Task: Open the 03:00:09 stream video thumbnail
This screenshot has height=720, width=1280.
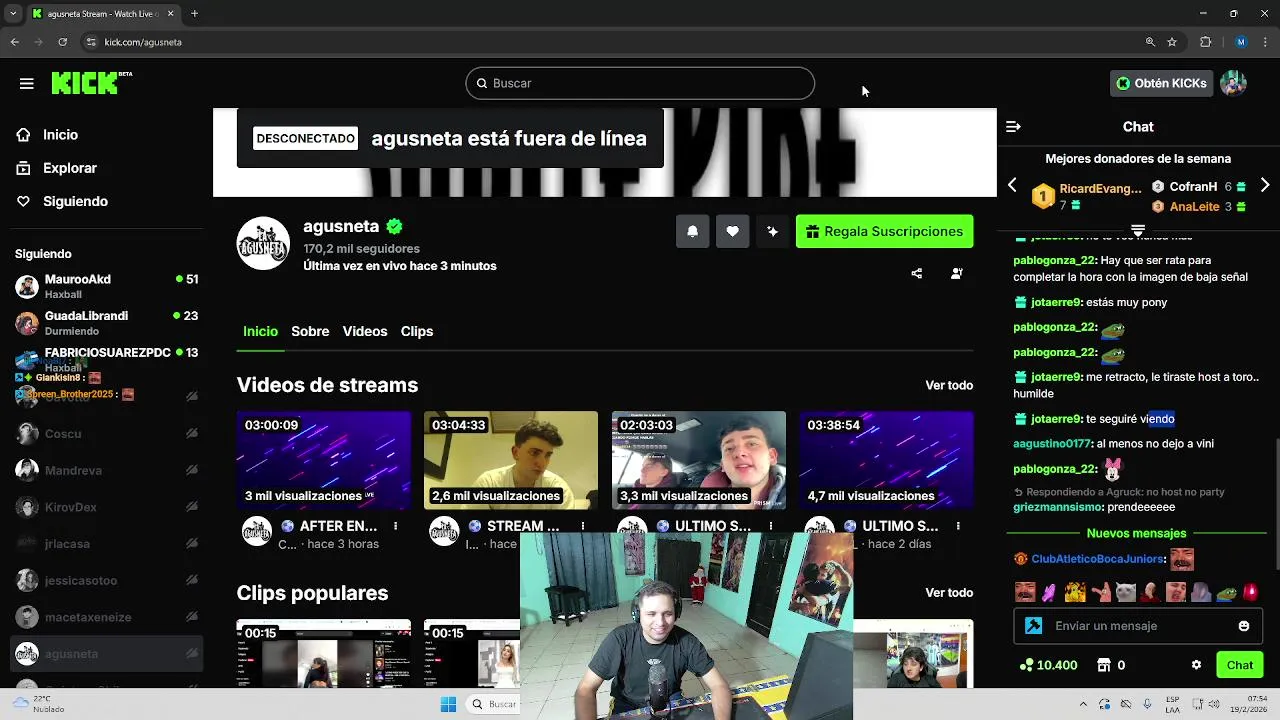Action: (324, 460)
